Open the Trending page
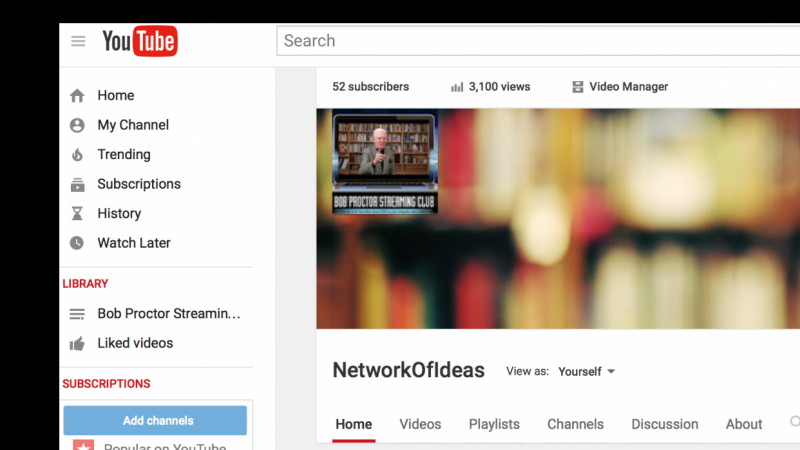Image resolution: width=800 pixels, height=450 pixels. pos(124,155)
